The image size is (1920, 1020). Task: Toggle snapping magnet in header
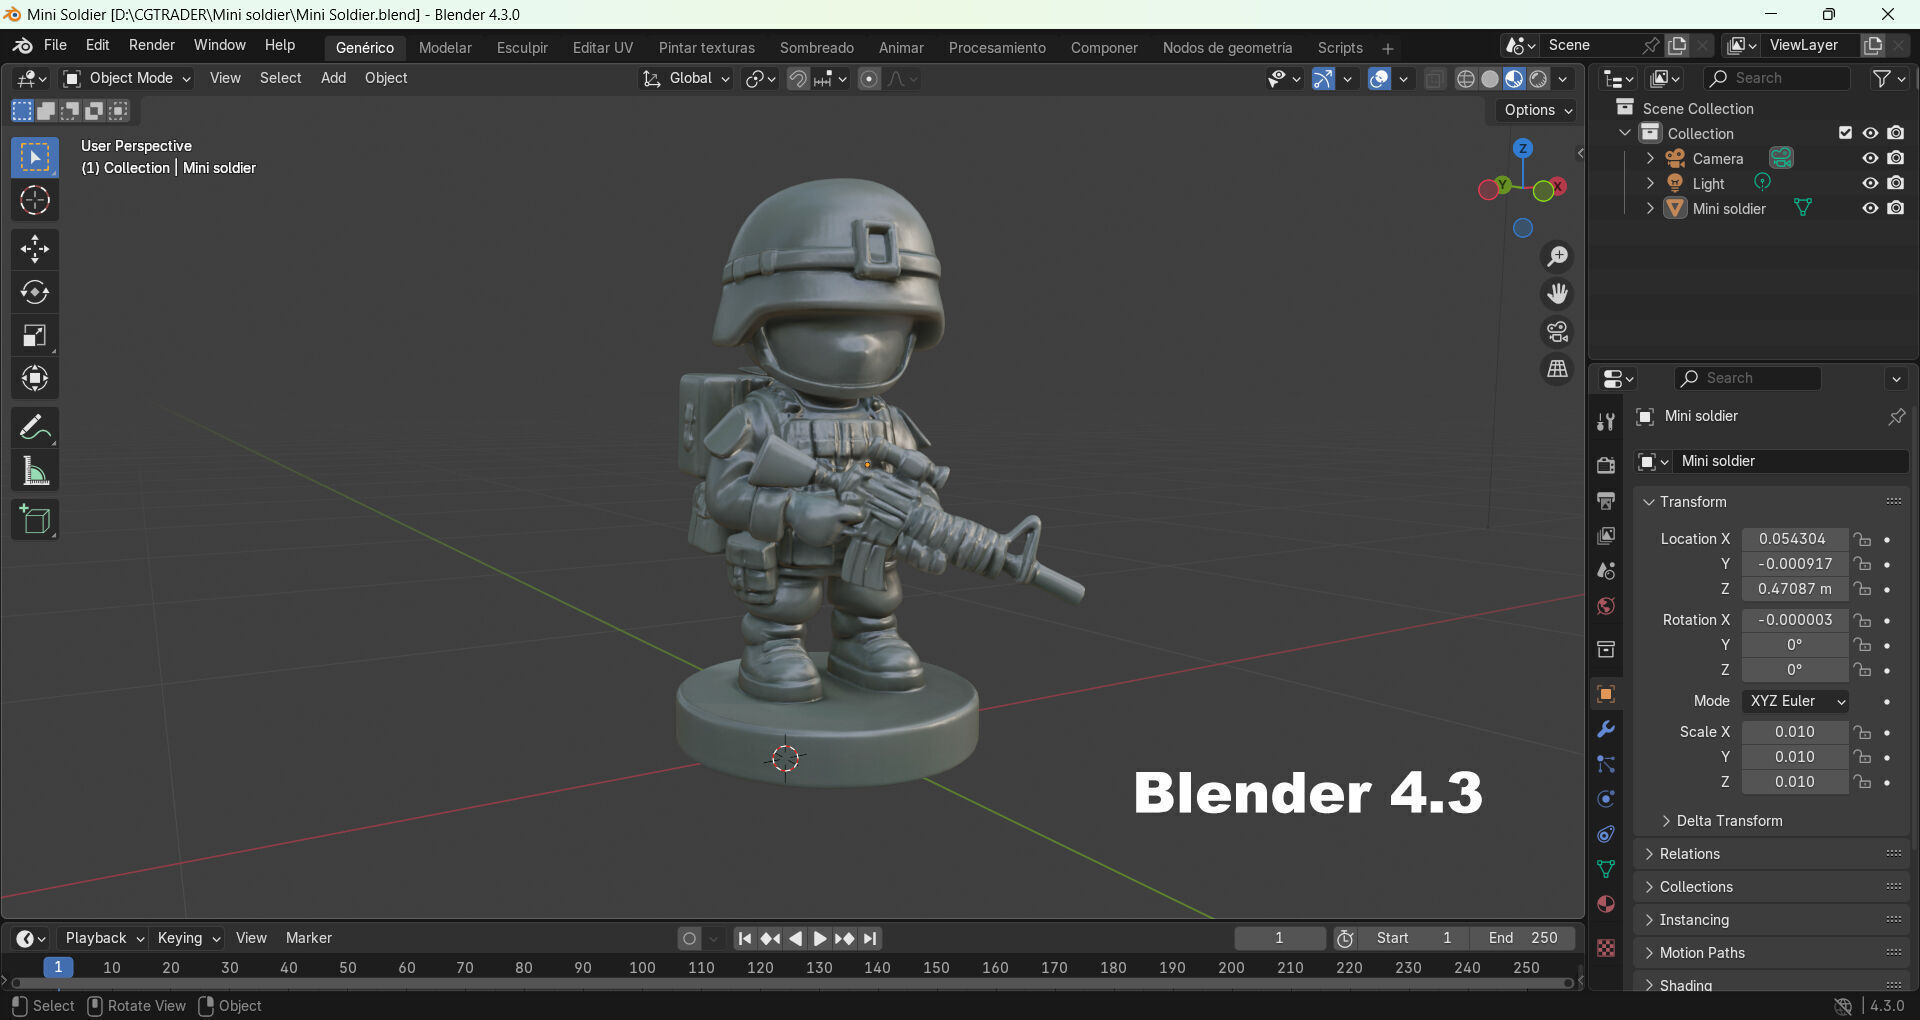(x=798, y=79)
